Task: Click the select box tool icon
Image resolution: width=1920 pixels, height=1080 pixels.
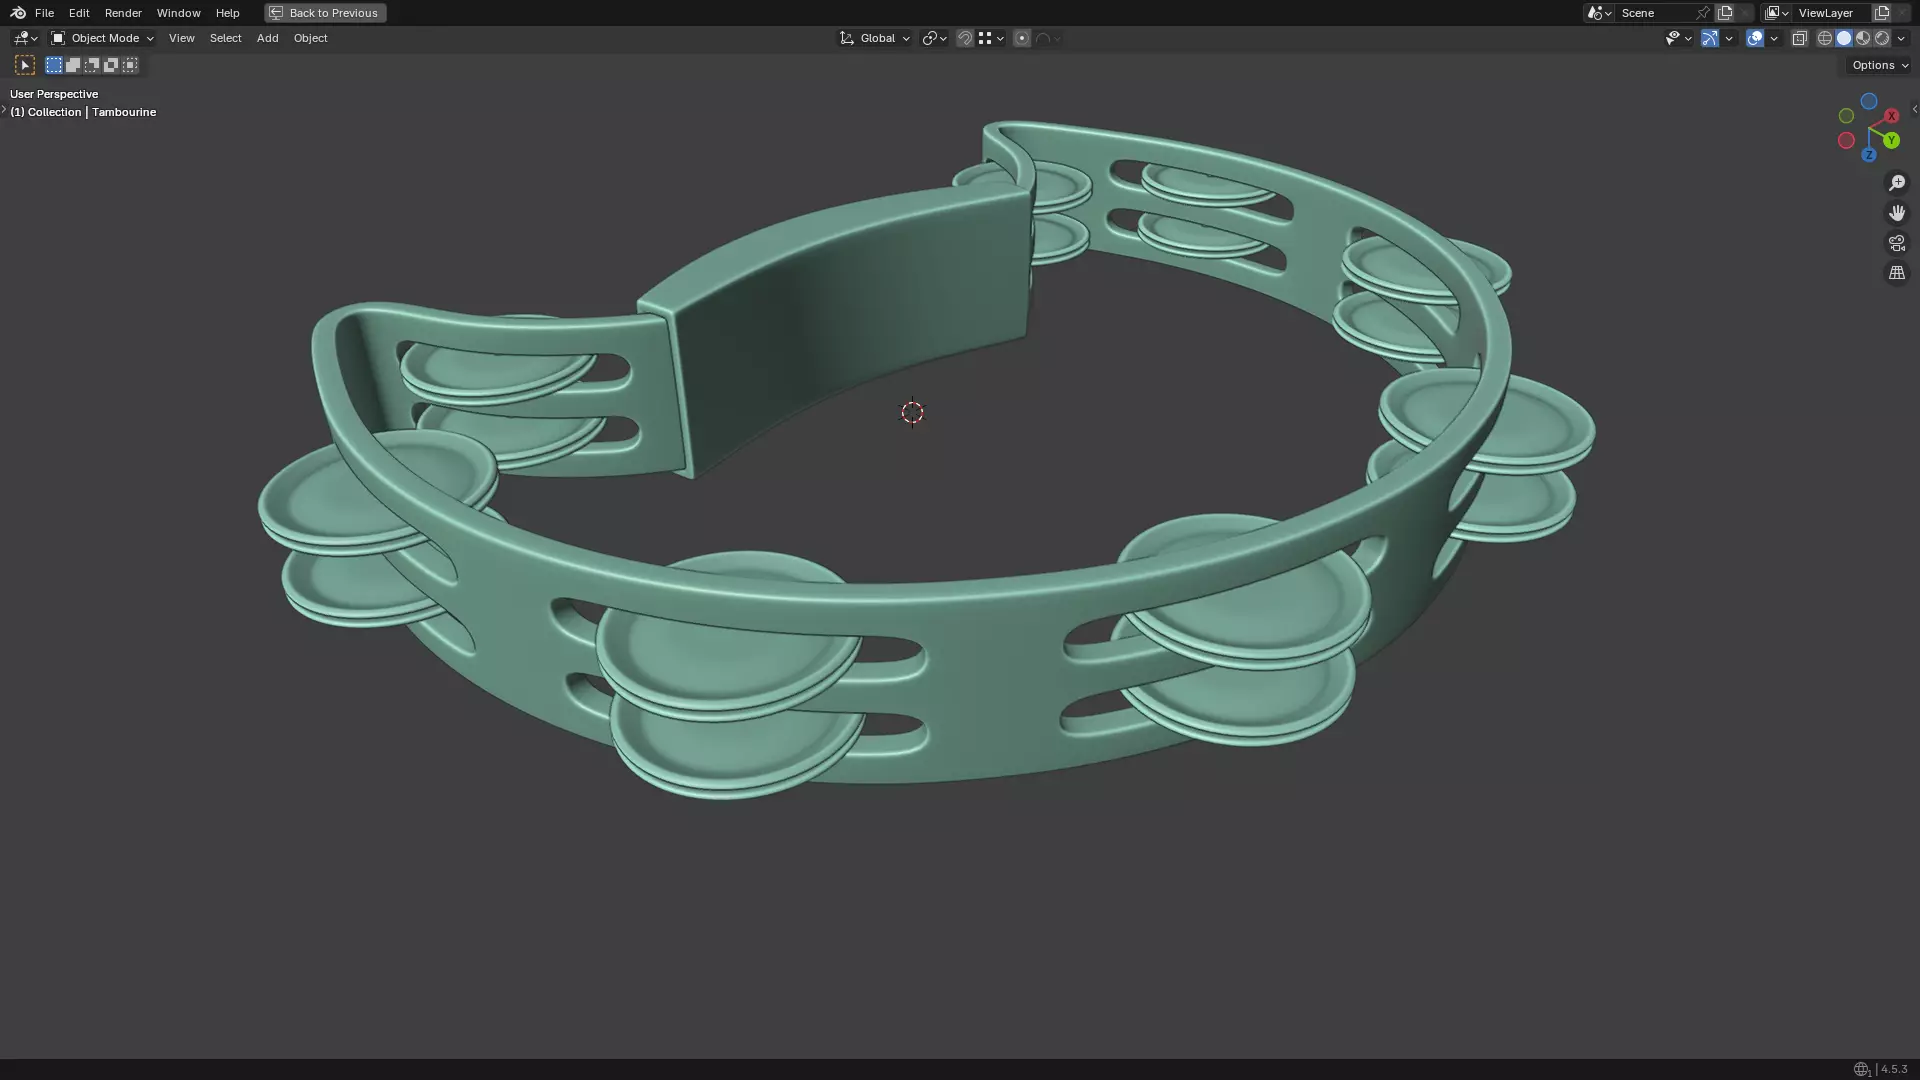Action: point(25,65)
